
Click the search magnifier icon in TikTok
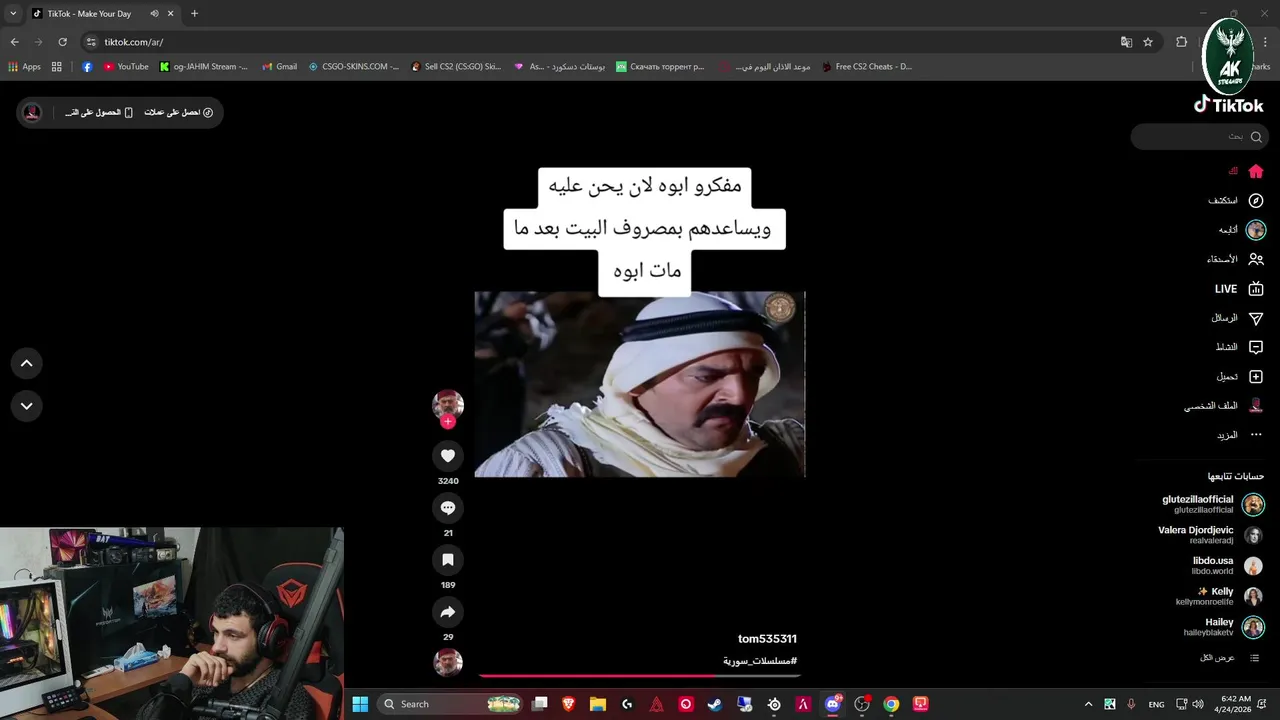pos(1256,136)
